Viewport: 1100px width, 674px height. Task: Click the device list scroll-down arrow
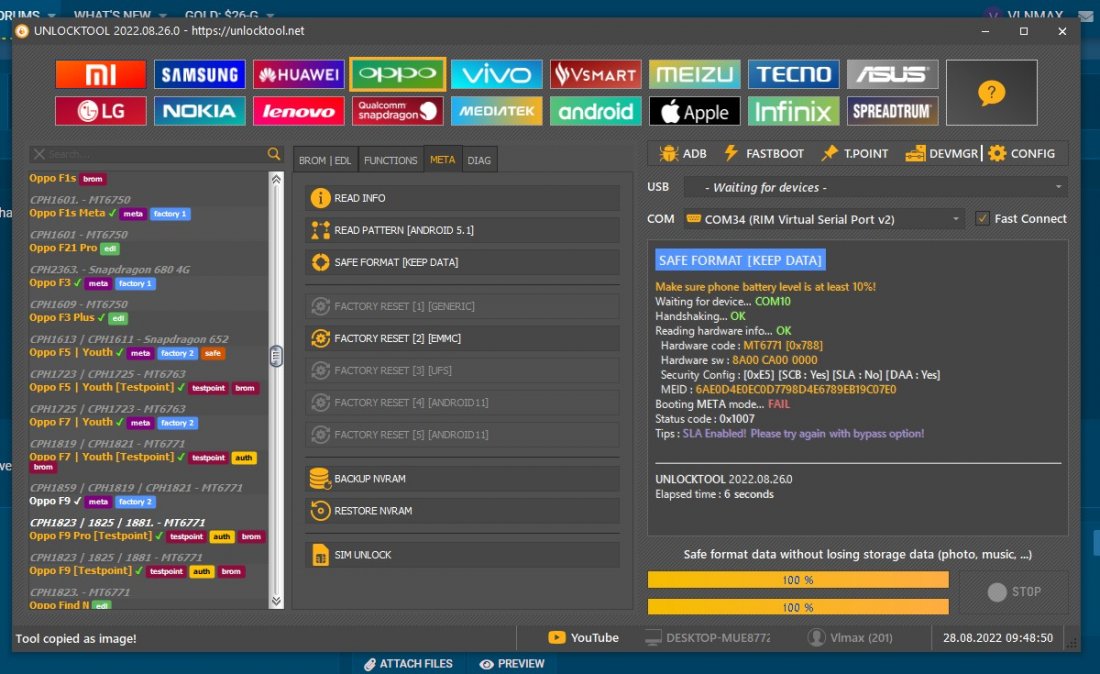click(276, 601)
